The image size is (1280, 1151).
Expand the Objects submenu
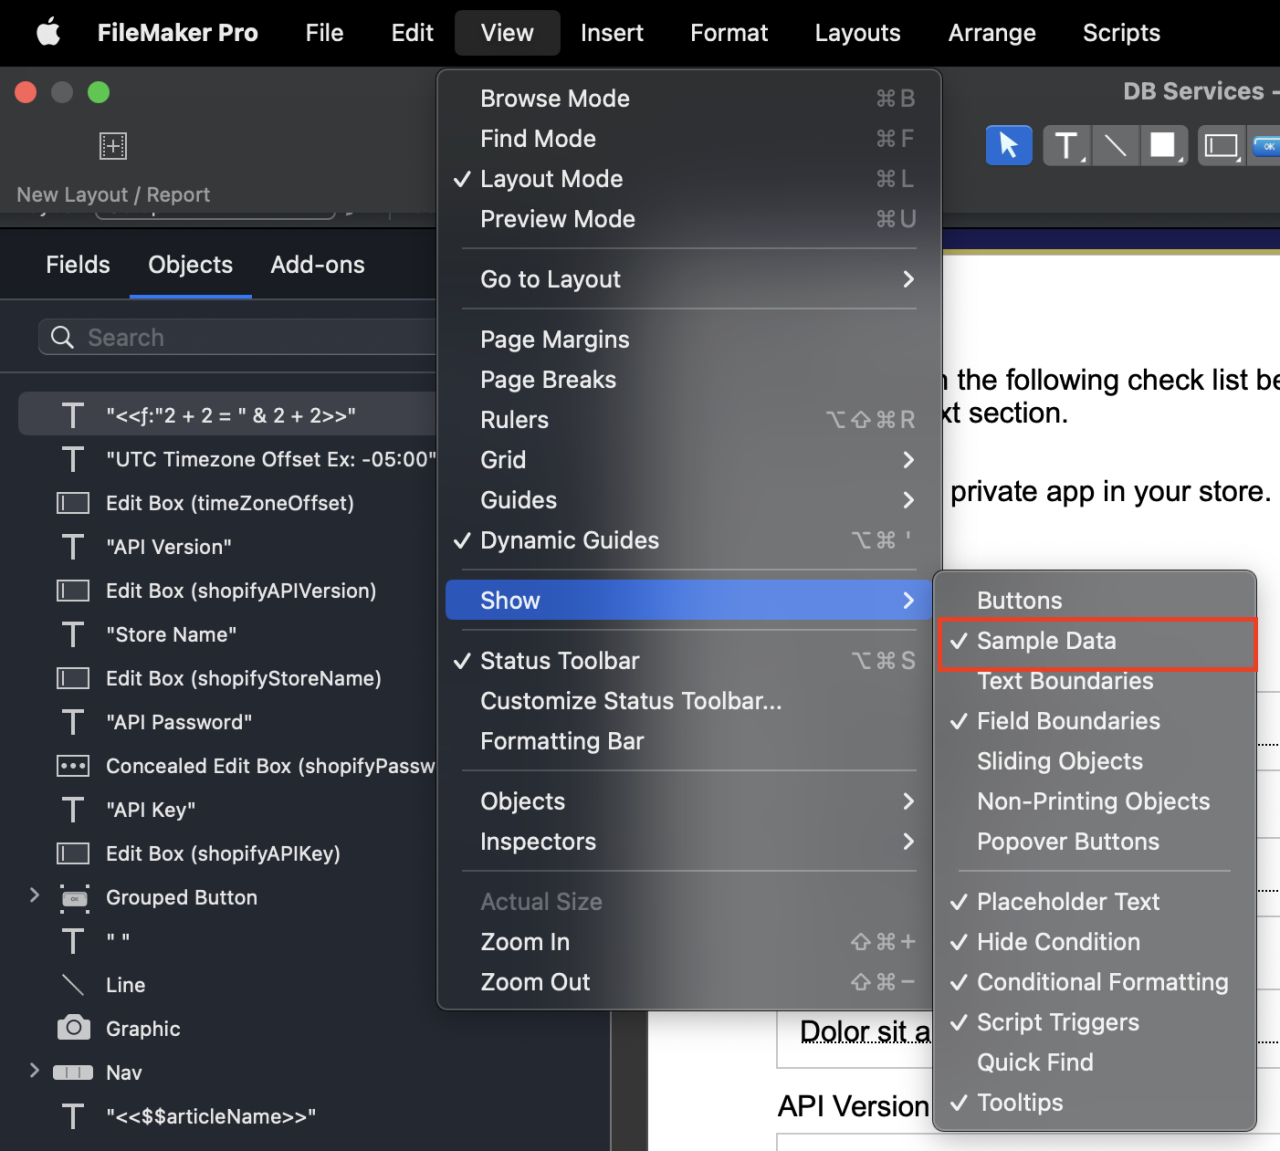tap(689, 801)
